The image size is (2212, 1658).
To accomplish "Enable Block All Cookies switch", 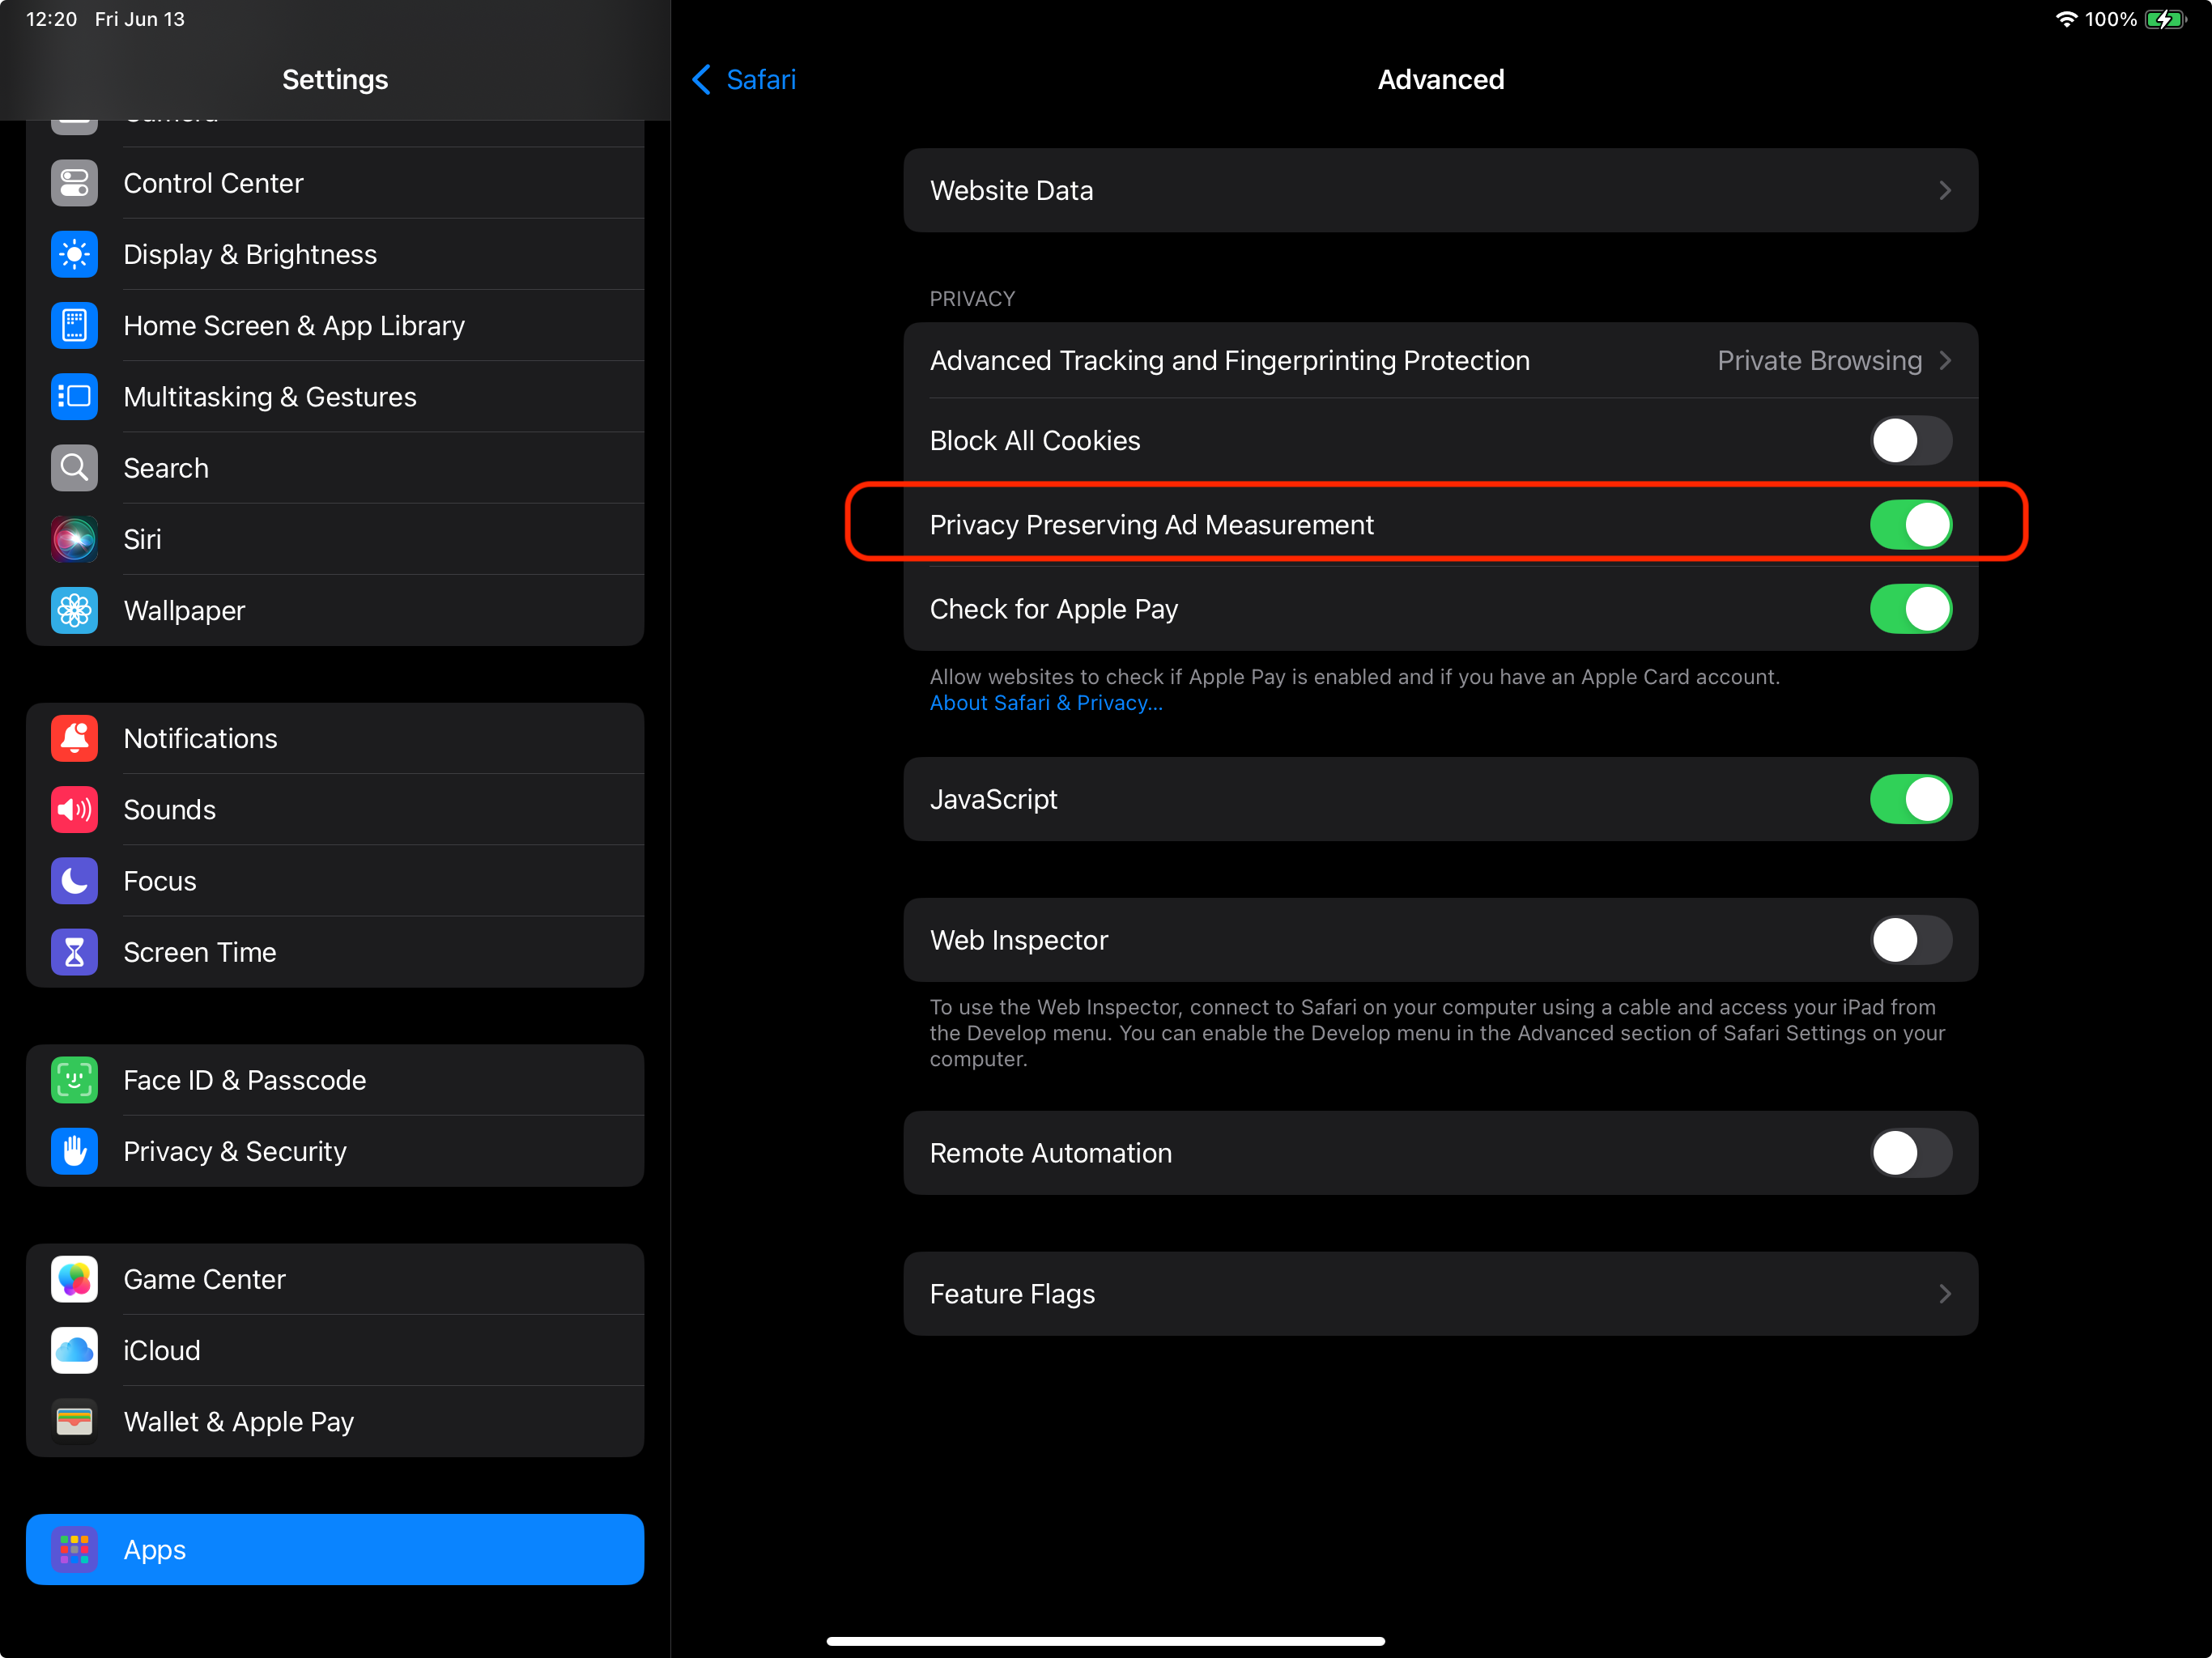I will [1911, 440].
